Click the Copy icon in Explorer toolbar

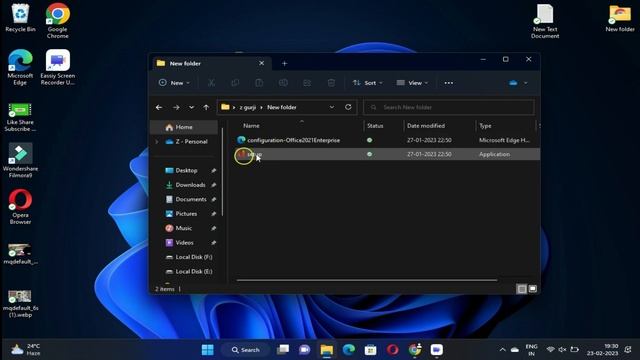pyautogui.click(x=235, y=83)
